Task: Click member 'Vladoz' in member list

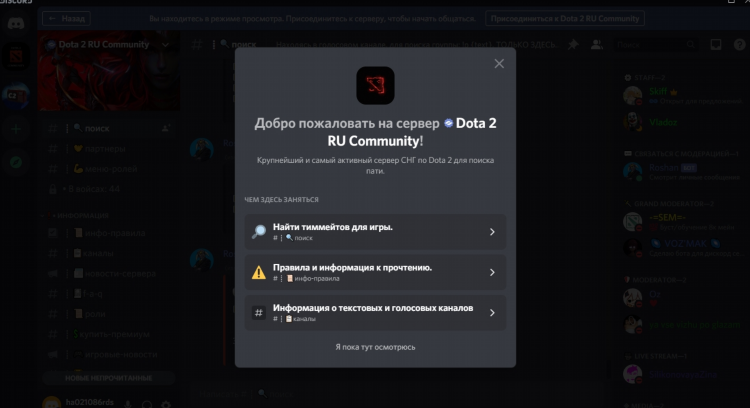Action: 683,122
